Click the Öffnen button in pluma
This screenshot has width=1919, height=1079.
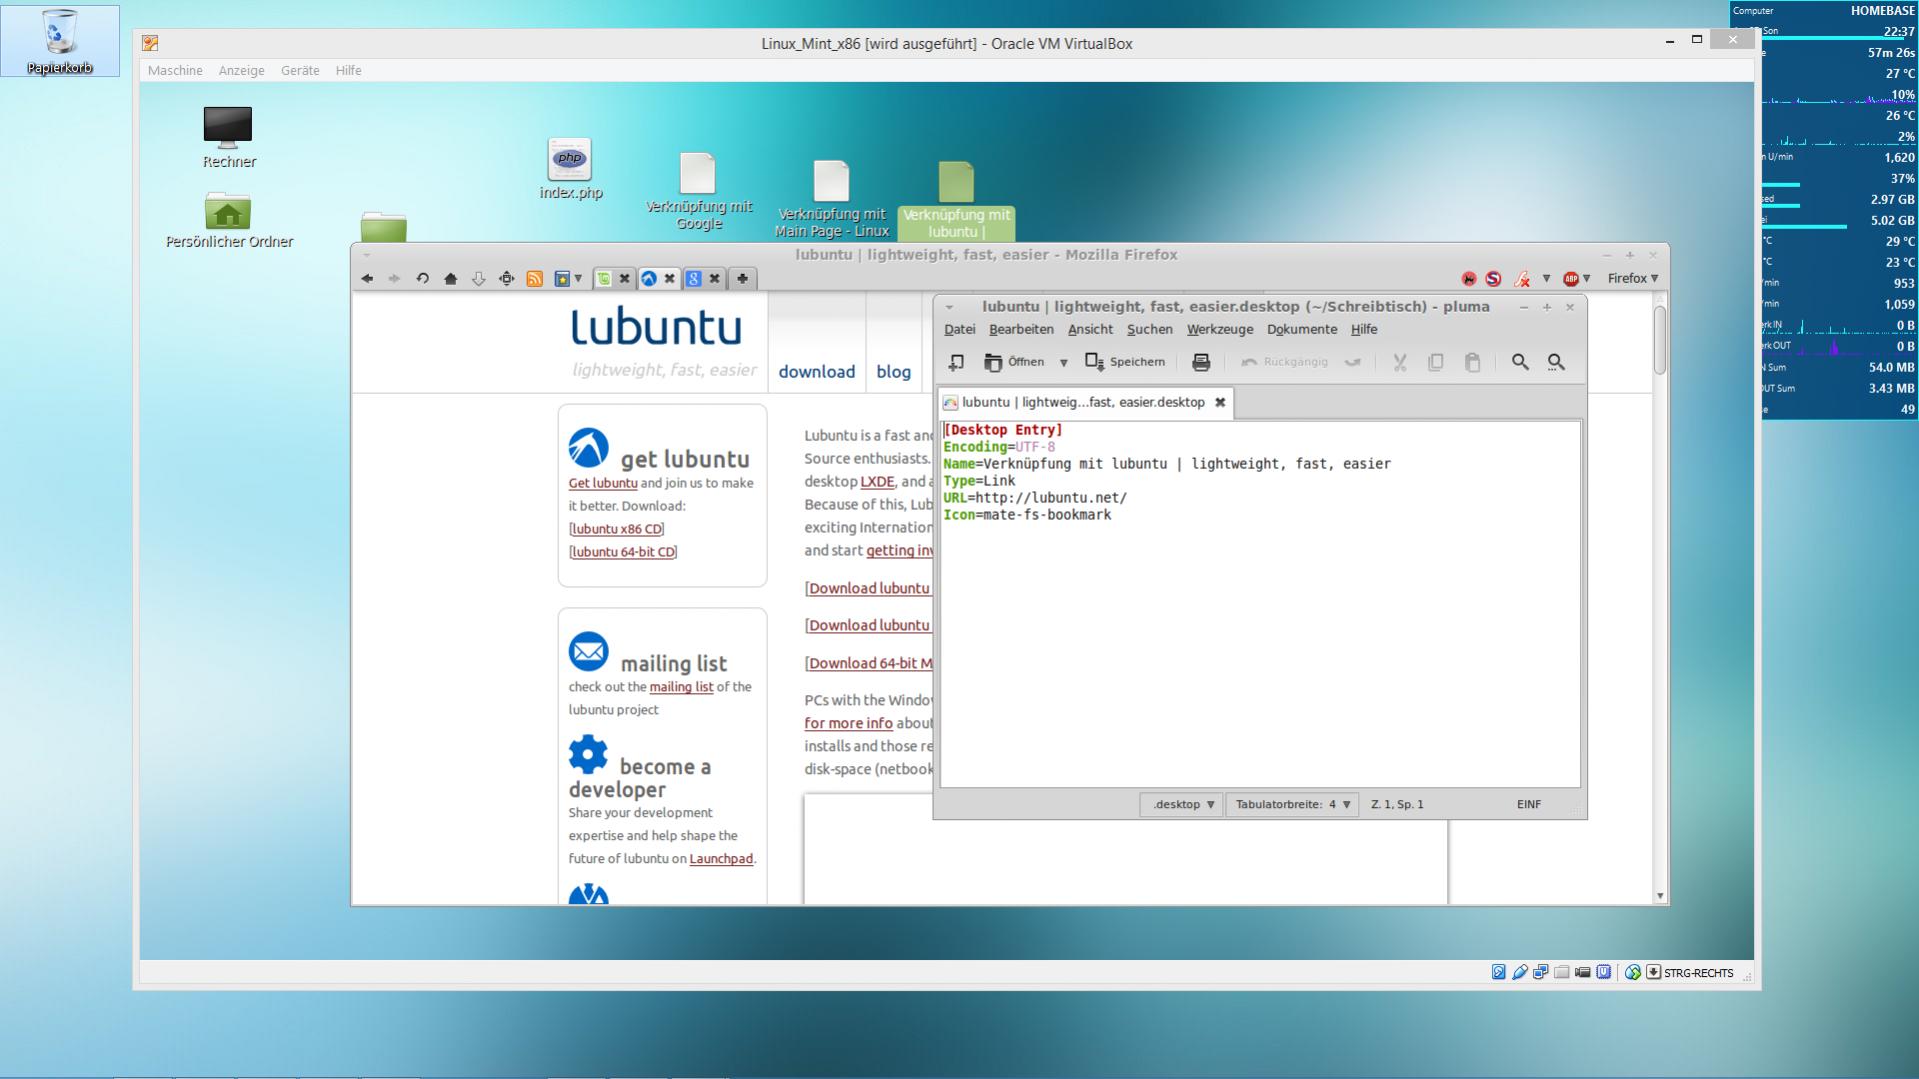pyautogui.click(x=1014, y=362)
